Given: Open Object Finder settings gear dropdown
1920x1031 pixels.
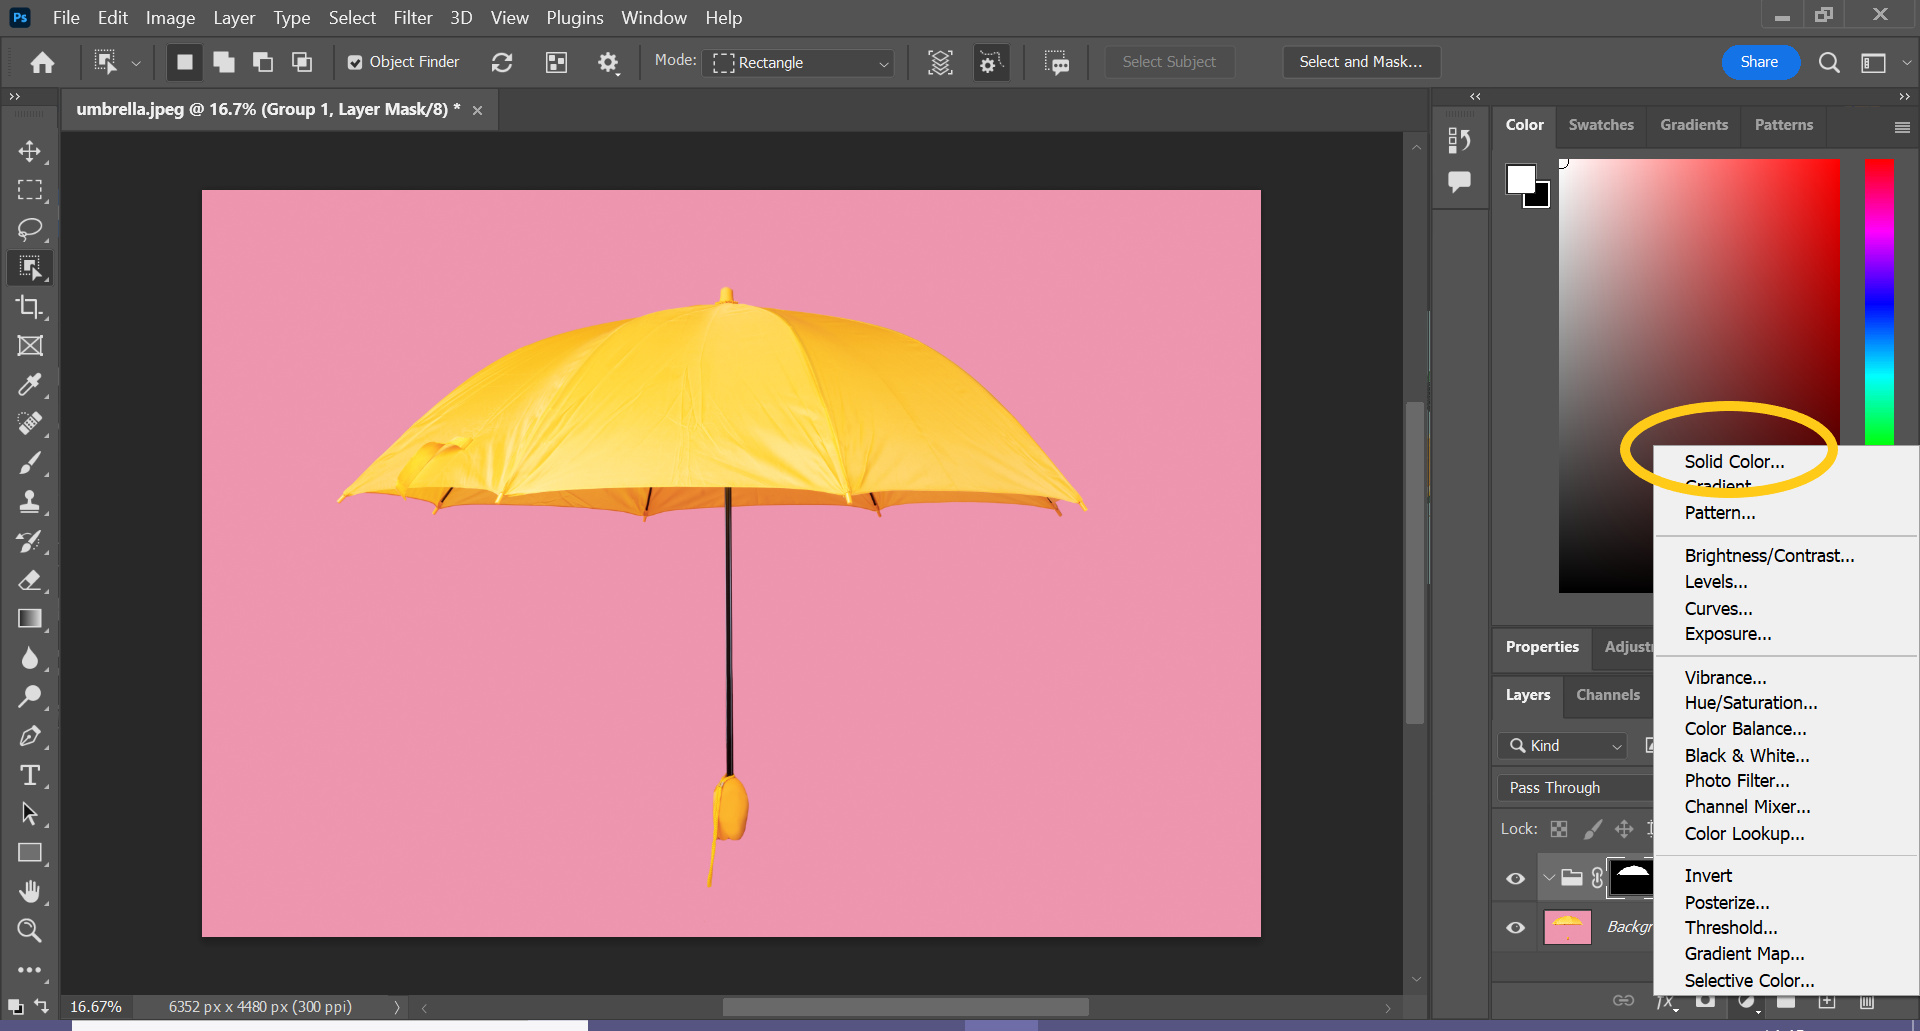Looking at the screenshot, I should (x=608, y=62).
